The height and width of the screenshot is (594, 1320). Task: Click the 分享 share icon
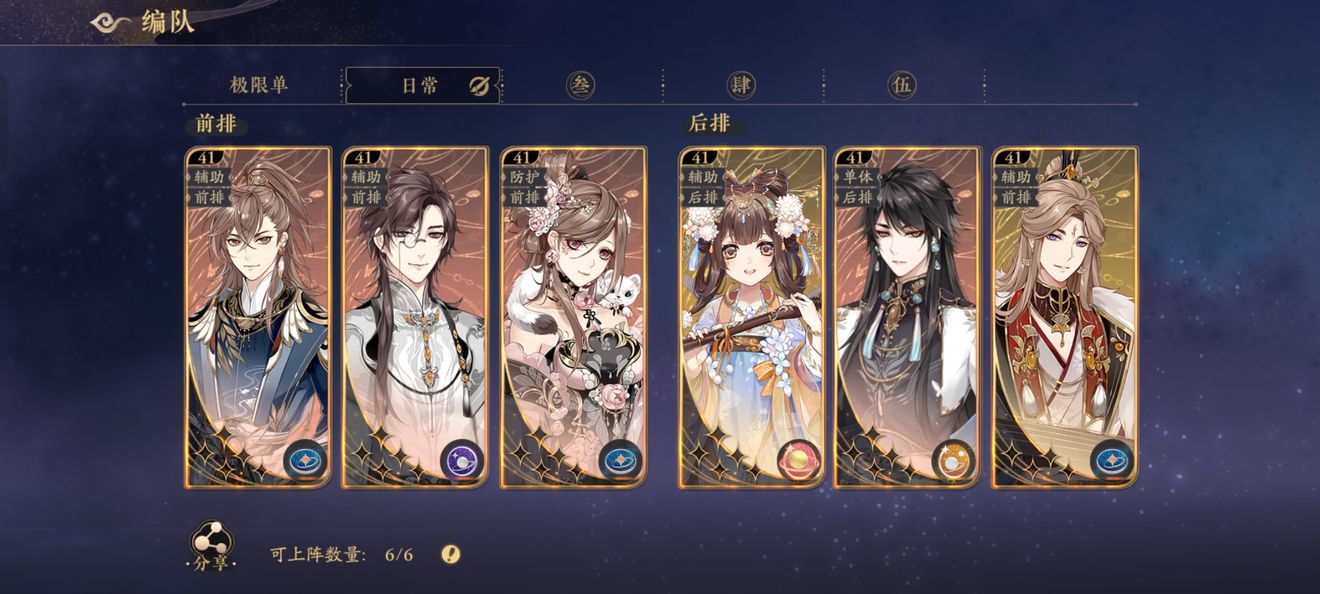click(x=211, y=547)
